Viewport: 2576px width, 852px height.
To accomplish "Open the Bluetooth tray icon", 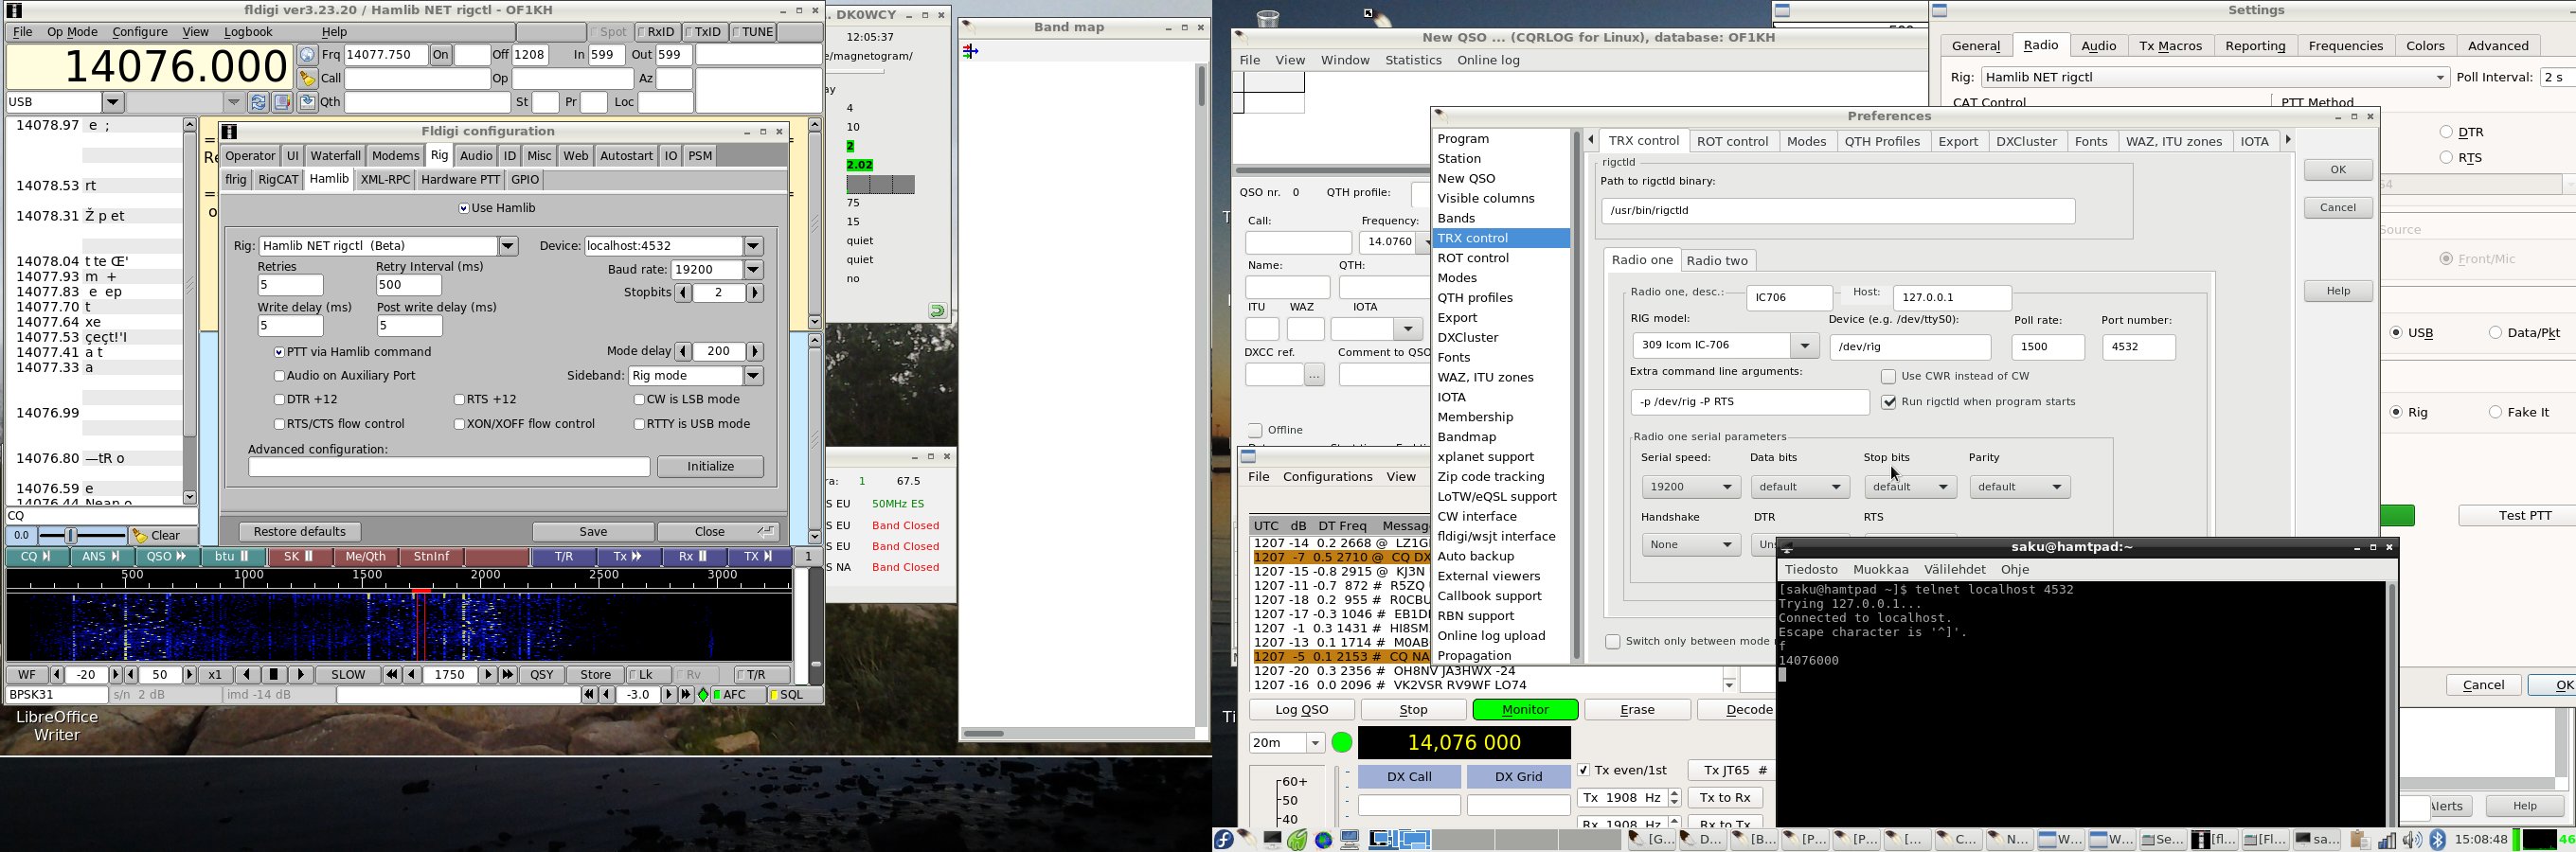I will pos(2437,840).
